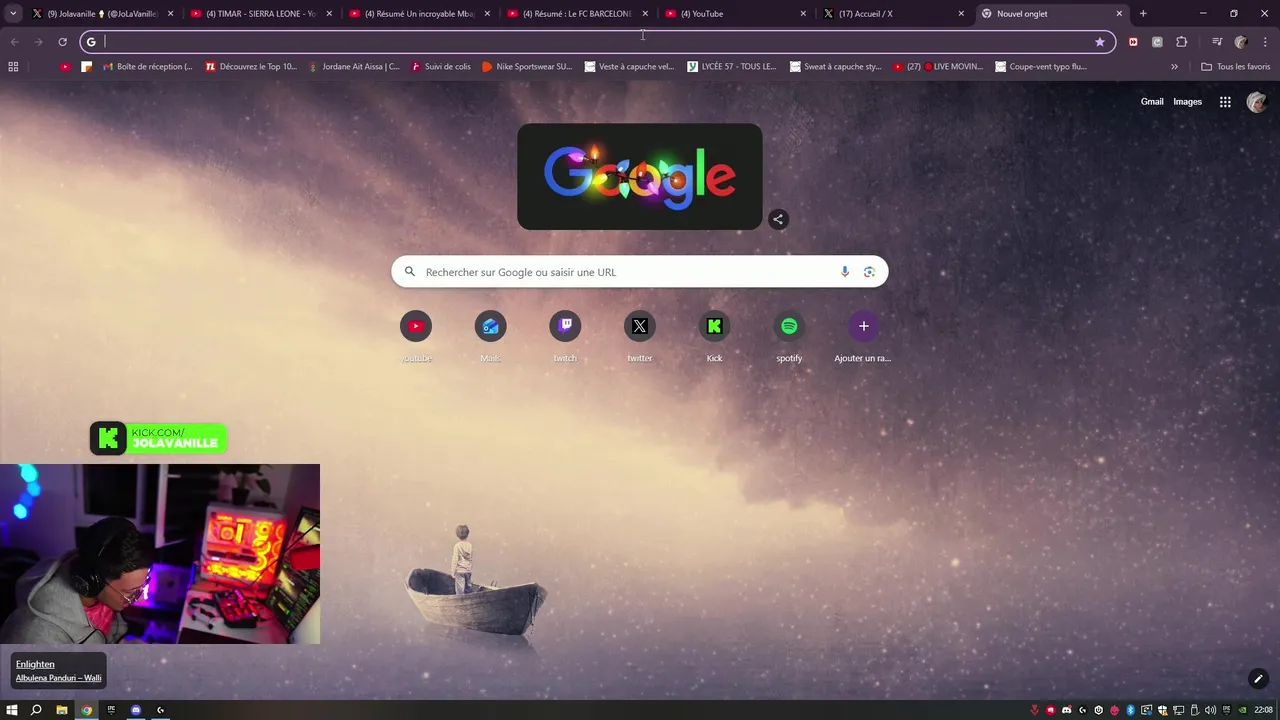The height and width of the screenshot is (720, 1280).
Task: Customize this page with pencil icon
Action: 1258,679
